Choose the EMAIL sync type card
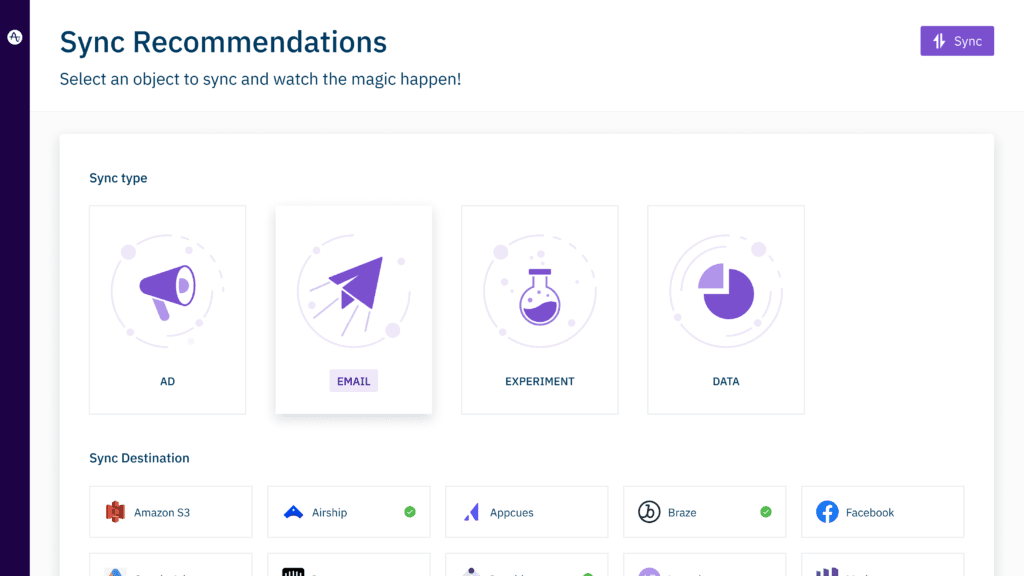The height and width of the screenshot is (576, 1024). 354,310
